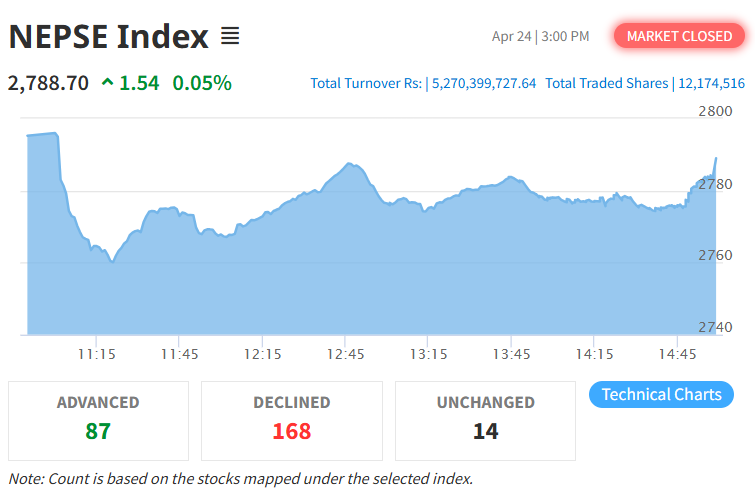Click the Total Turnover Rs label
This screenshot has height=503, width=755.
coord(366,83)
